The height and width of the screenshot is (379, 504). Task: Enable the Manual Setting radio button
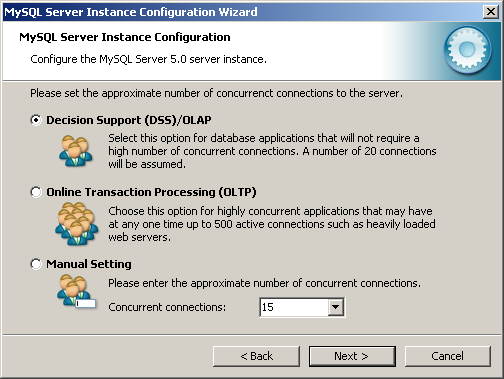point(36,264)
